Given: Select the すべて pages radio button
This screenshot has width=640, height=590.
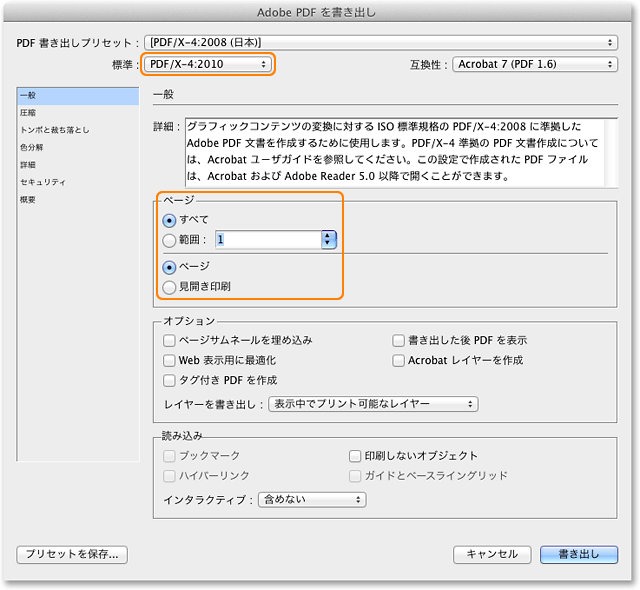Looking at the screenshot, I should [169, 219].
